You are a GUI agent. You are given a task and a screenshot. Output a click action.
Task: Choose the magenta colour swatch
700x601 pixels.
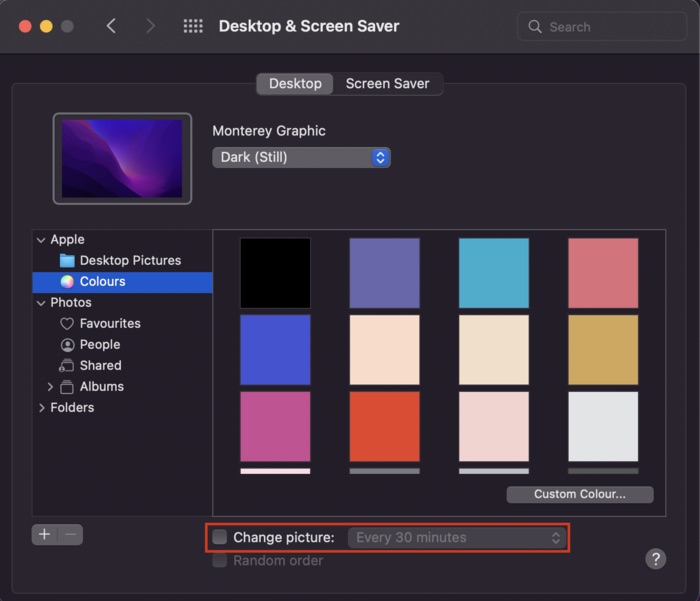[x=275, y=426]
